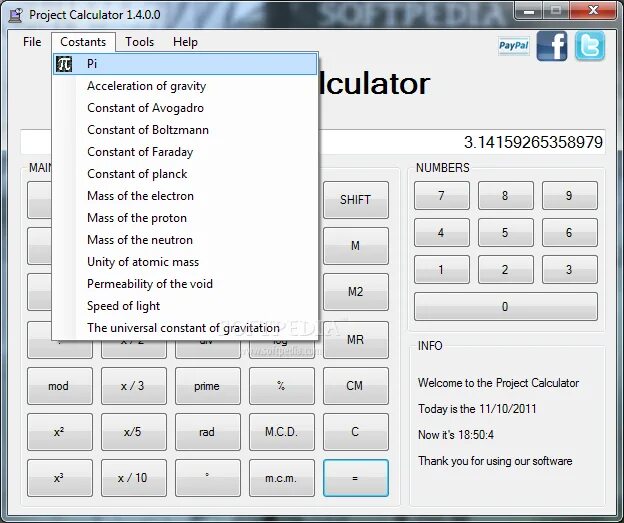Recall memory with MR button
Image resolution: width=624 pixels, height=523 pixels.
[x=356, y=340]
